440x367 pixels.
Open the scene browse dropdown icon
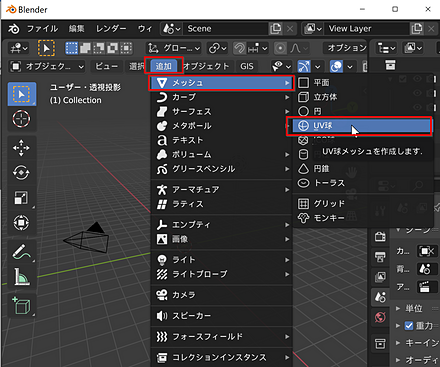pyautogui.click(x=171, y=29)
